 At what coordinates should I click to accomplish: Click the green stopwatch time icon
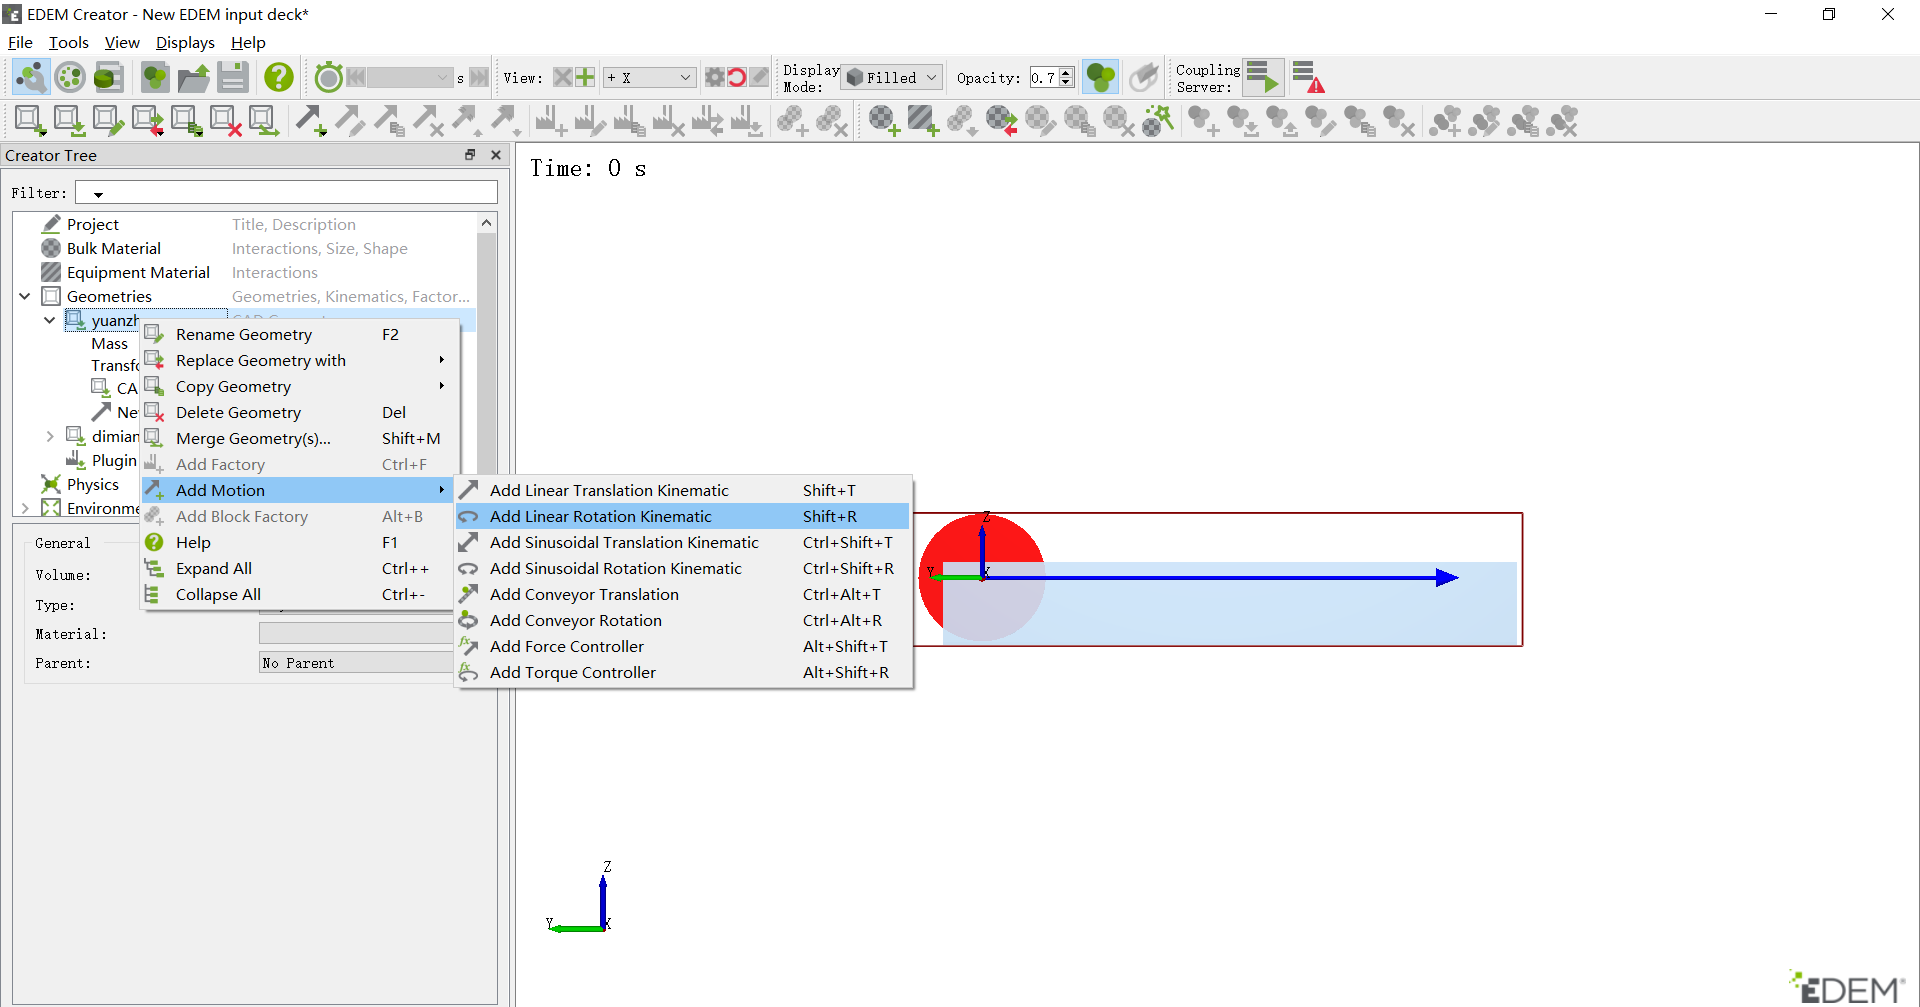328,77
